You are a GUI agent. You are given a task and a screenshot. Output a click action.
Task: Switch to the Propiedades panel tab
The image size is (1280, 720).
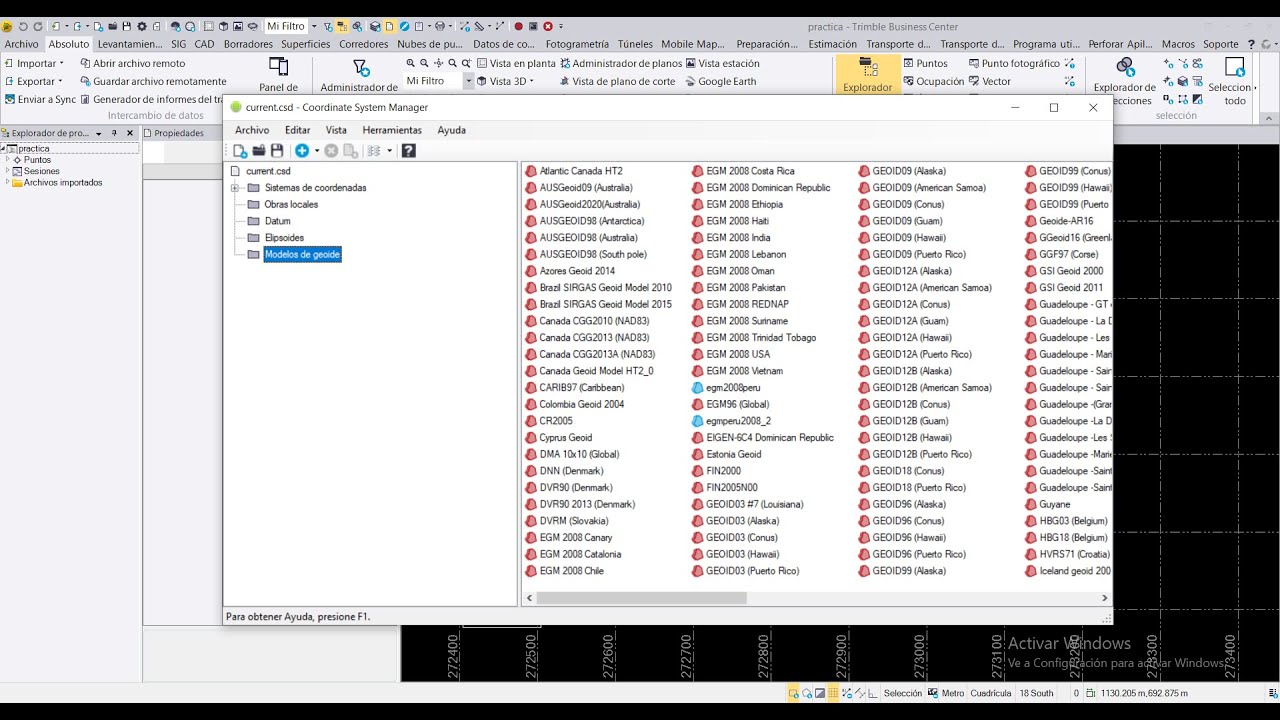174,133
